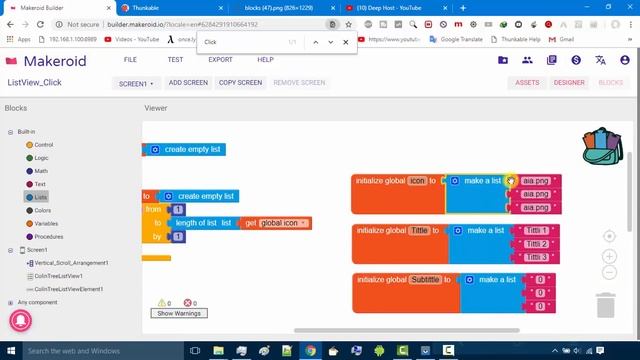Viewport: 640px width, 360px height.
Task: Click the COPY SCREEN button
Action: [x=240, y=82]
